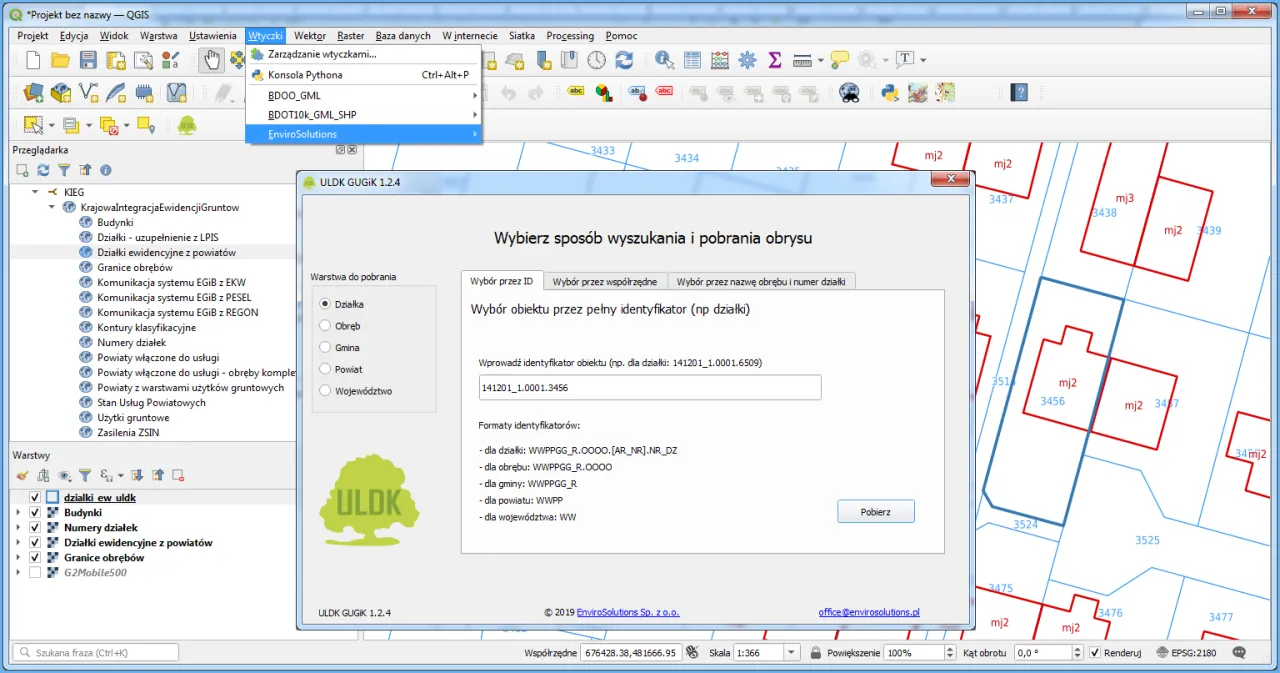Open Zarządzanie wtyczkami menu entry
Image resolution: width=1280 pixels, height=673 pixels.
pyautogui.click(x=322, y=54)
